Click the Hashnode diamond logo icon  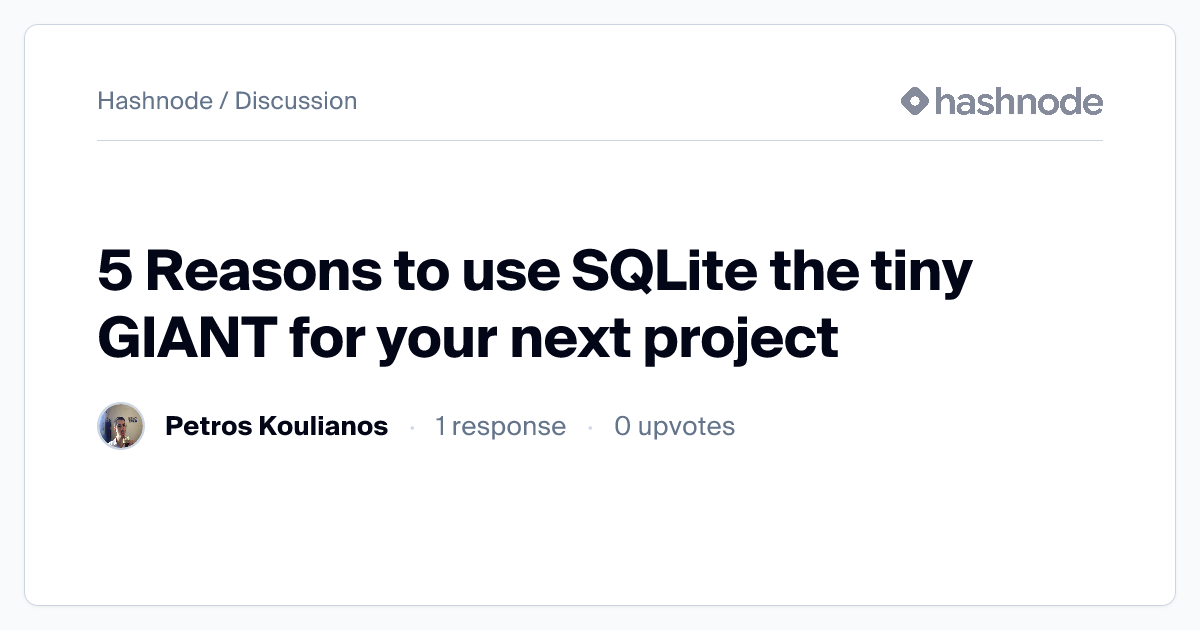915,101
